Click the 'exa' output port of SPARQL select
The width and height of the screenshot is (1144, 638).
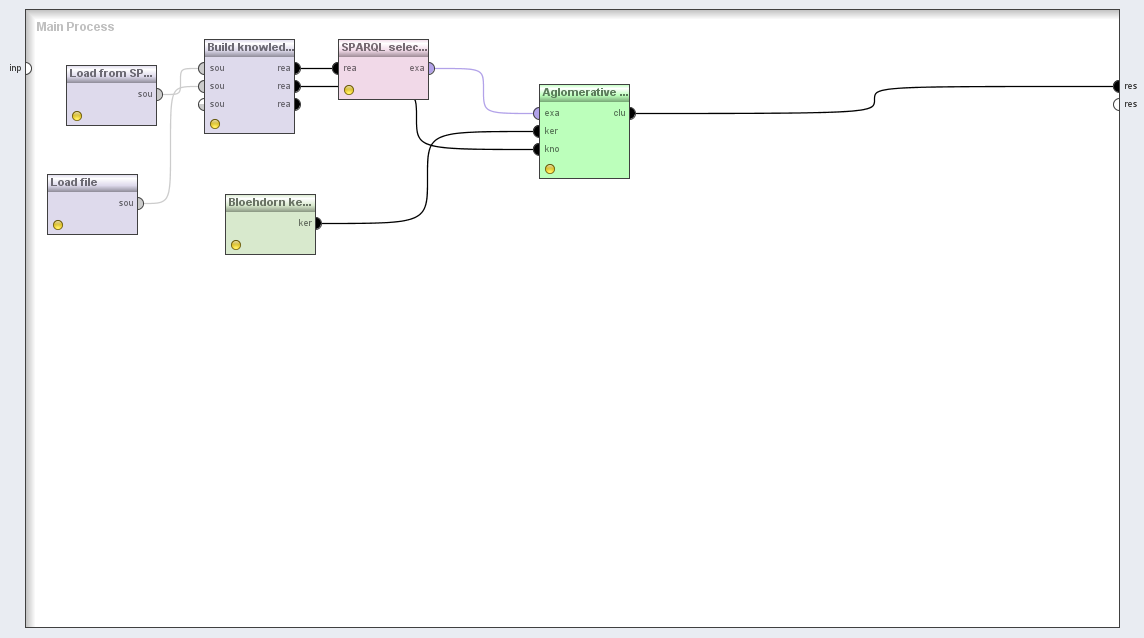pos(431,68)
